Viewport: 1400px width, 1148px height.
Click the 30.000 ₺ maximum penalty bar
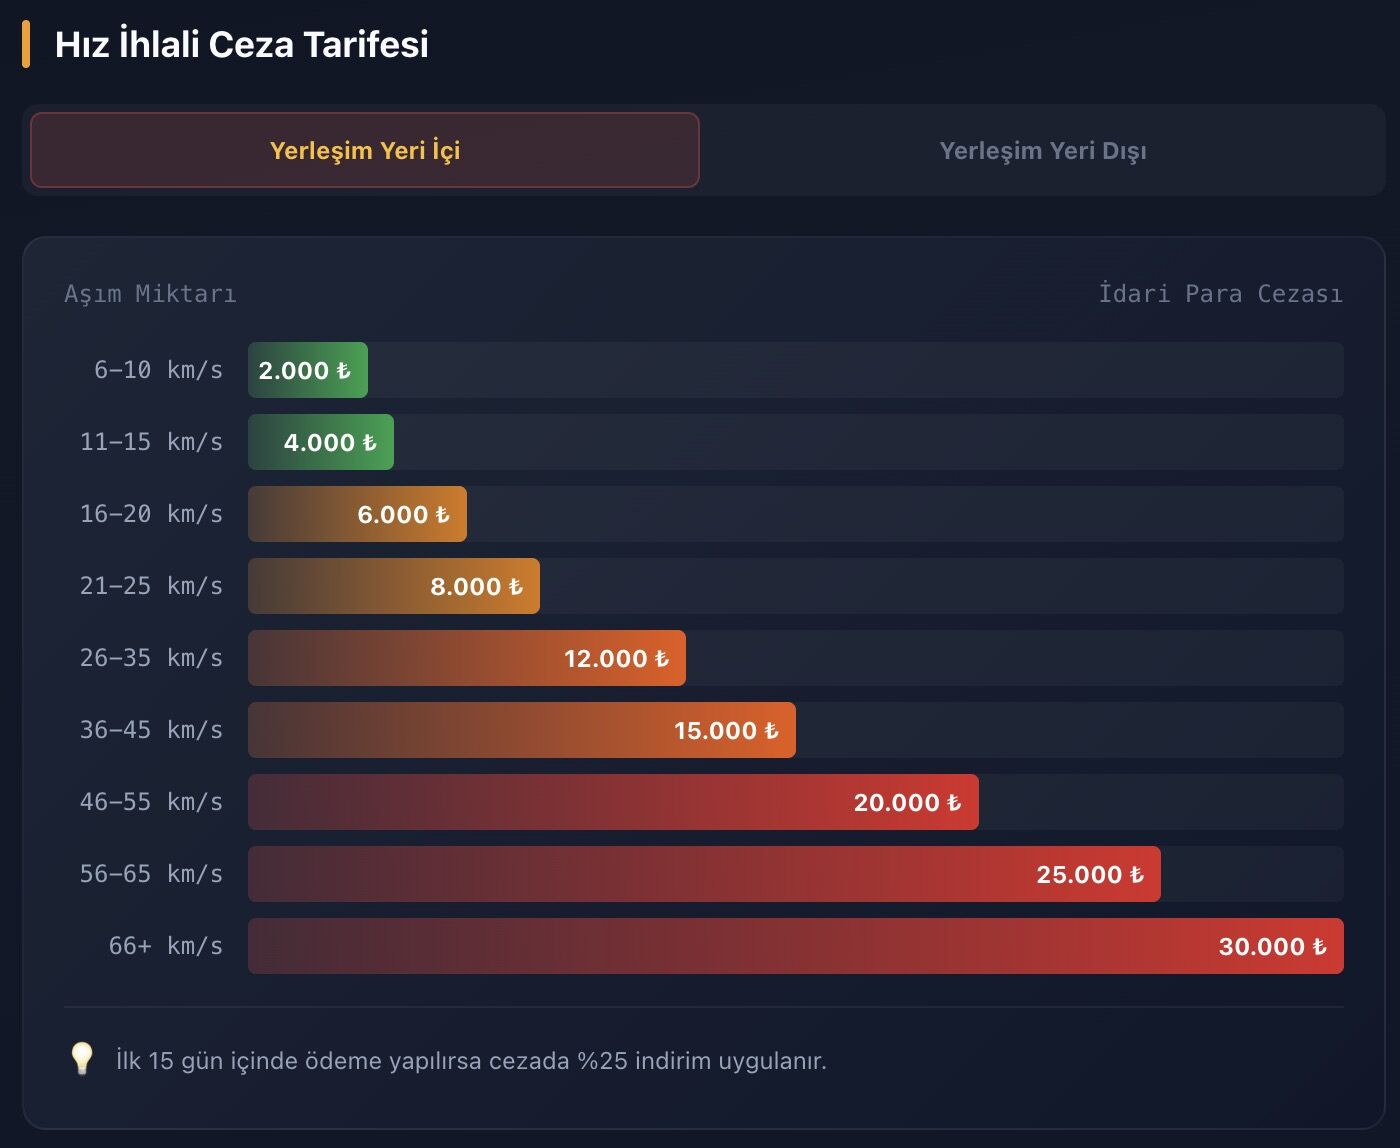(x=796, y=946)
